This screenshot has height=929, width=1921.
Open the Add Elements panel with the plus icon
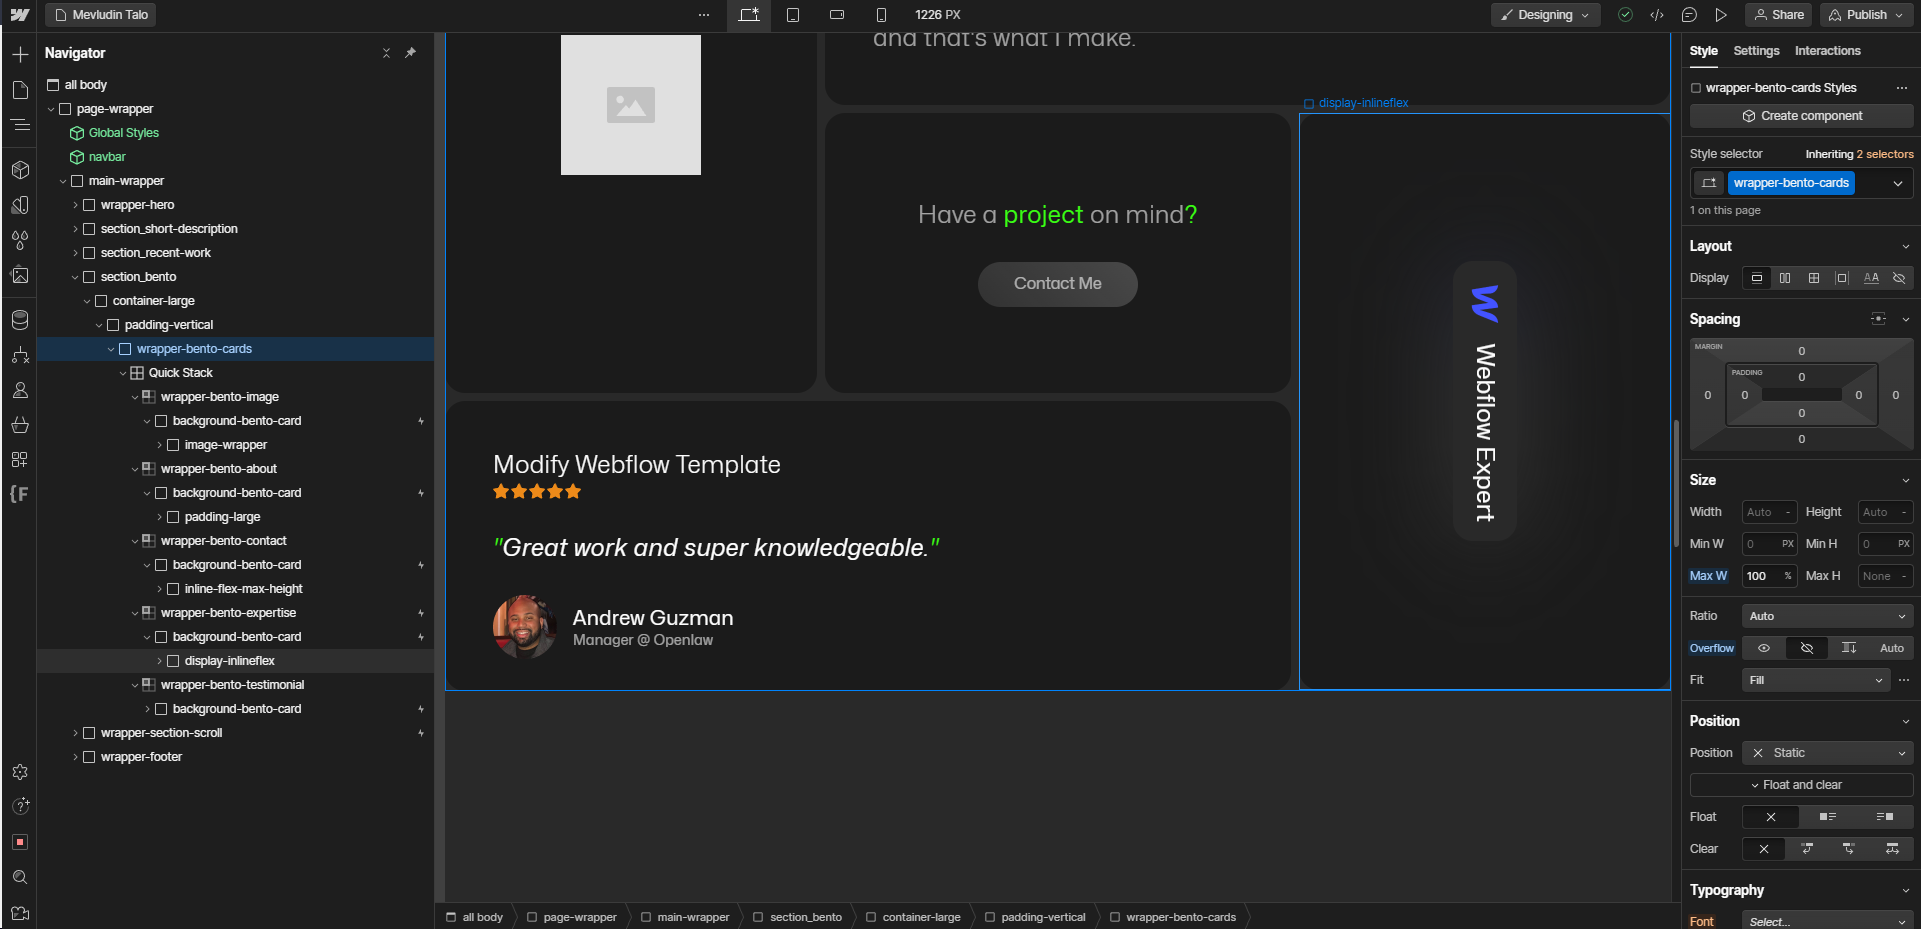20,55
